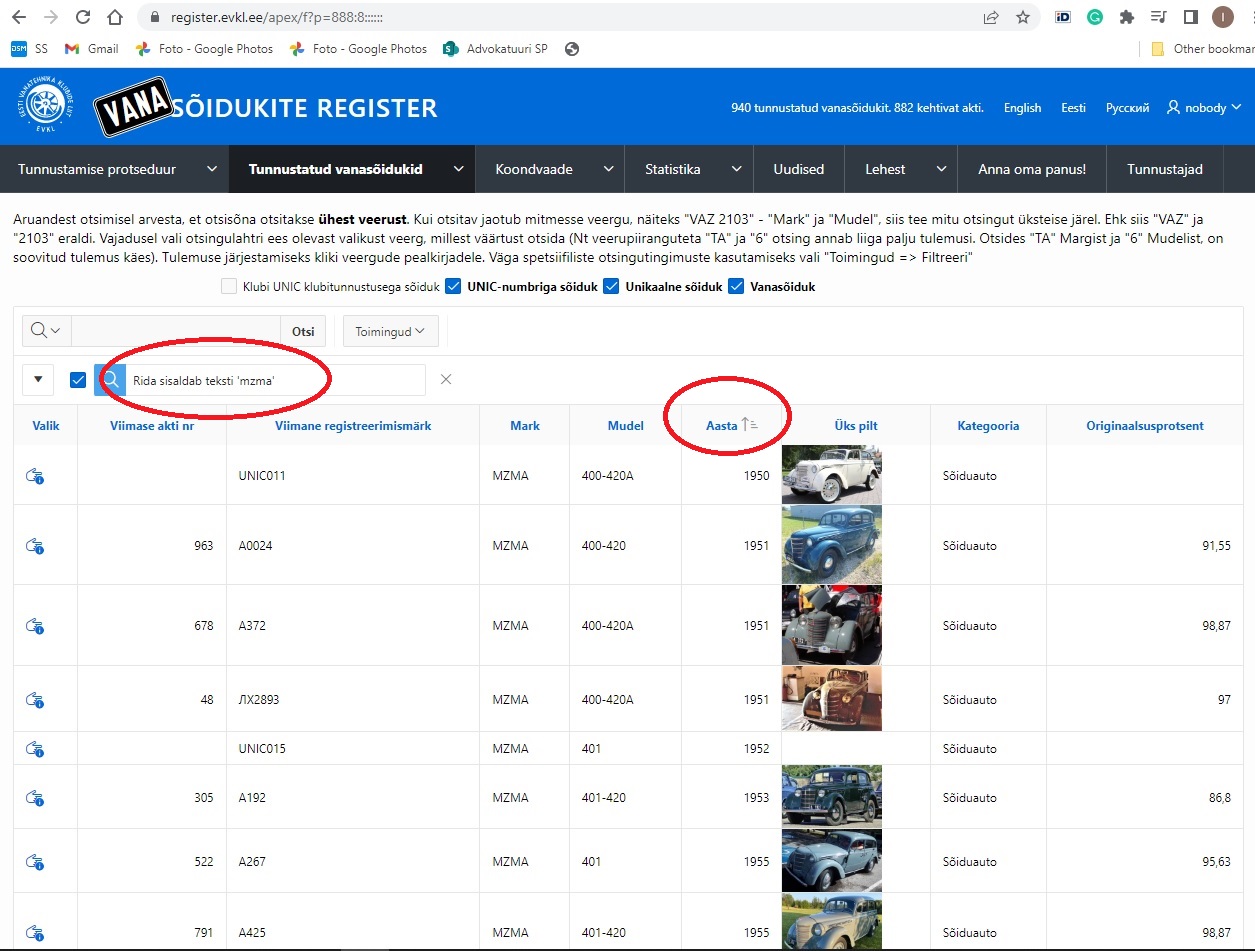Disable the 'mzma' filter checkbox
The height and width of the screenshot is (951, 1255).
tap(78, 380)
